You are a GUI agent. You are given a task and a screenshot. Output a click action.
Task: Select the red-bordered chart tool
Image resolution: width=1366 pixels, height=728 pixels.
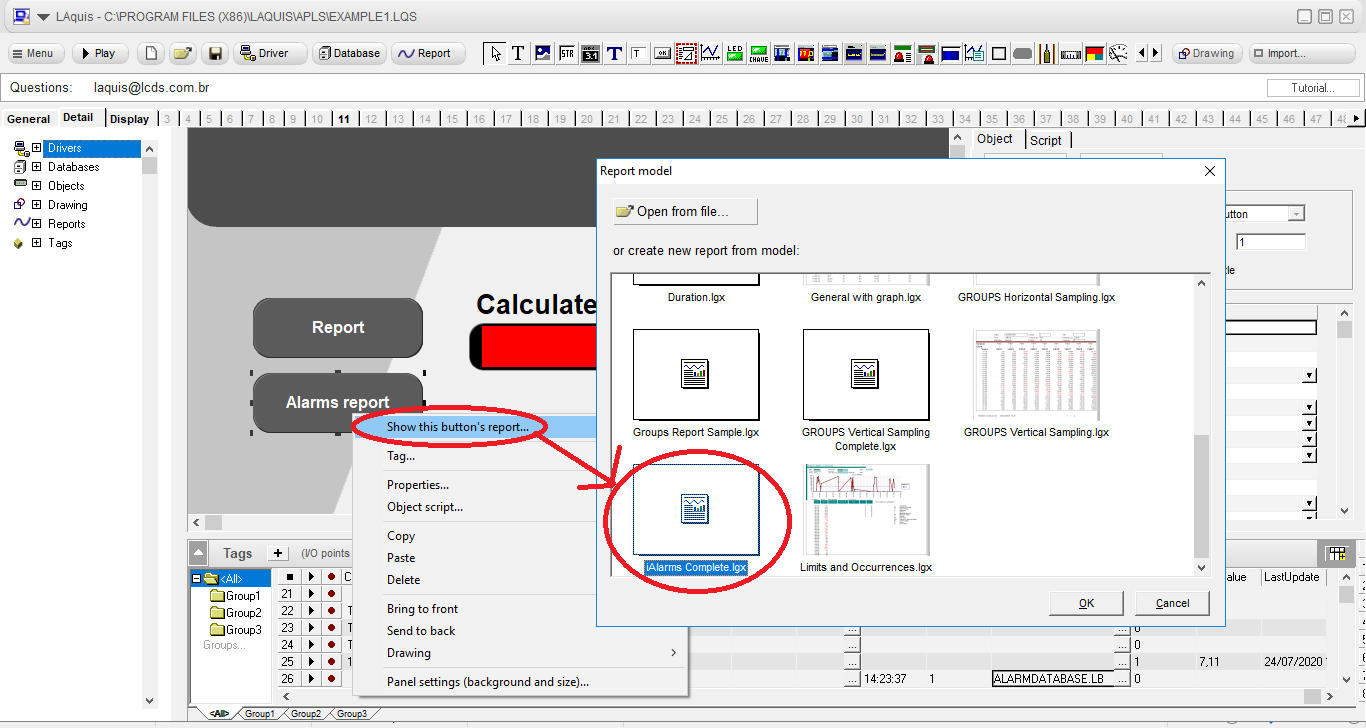[686, 53]
